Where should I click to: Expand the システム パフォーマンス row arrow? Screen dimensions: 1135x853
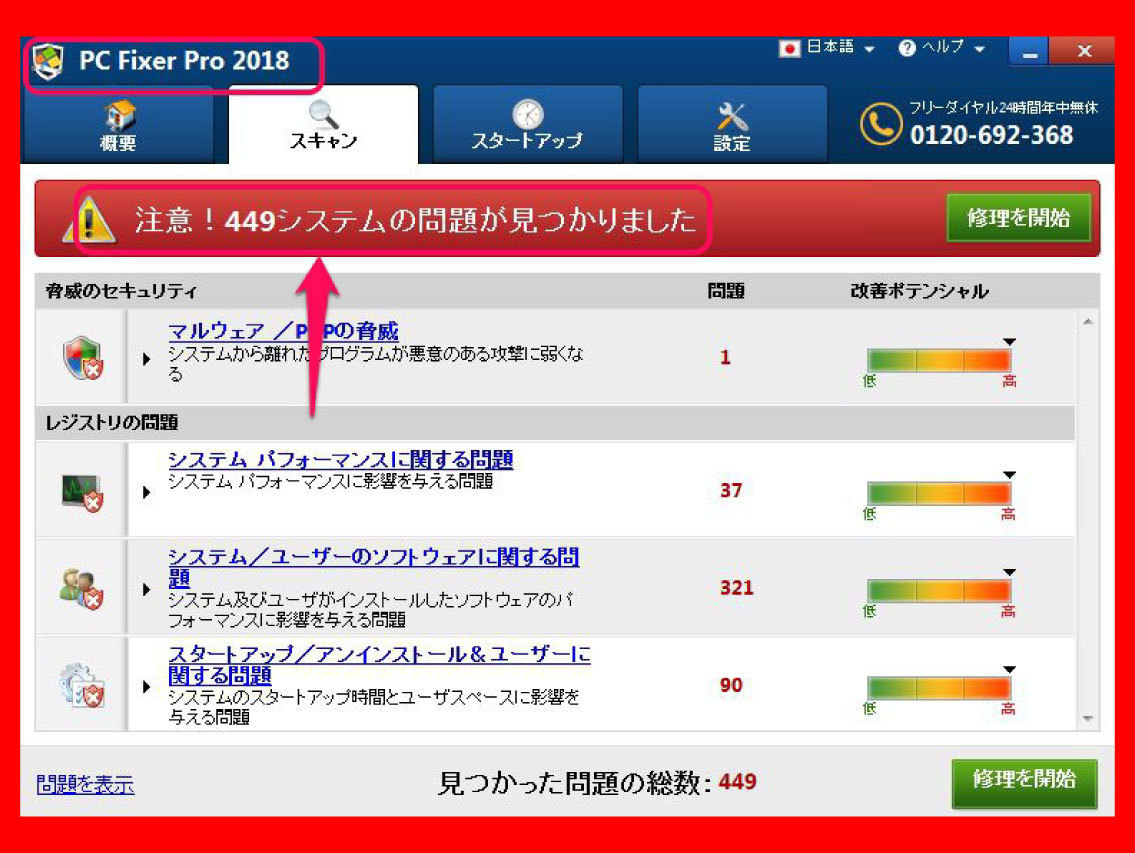147,491
